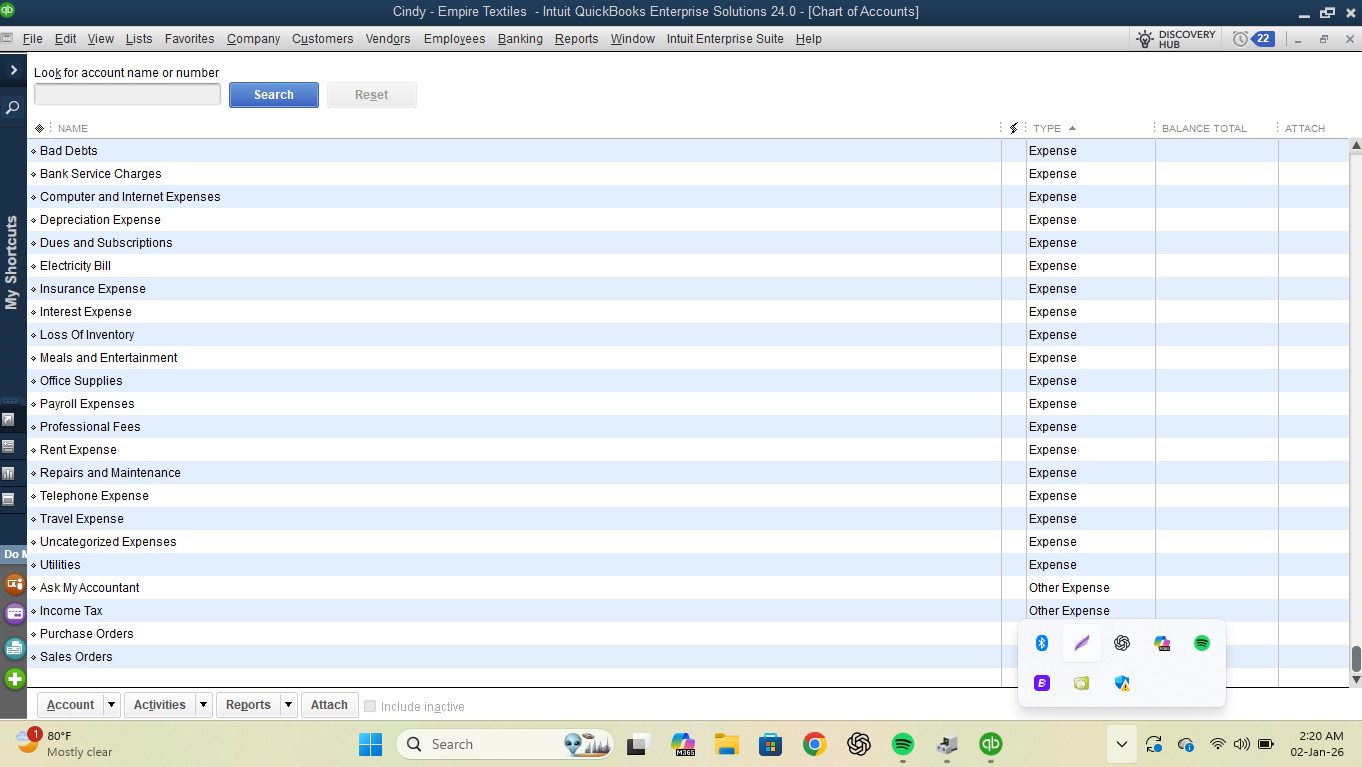1362x767 pixels.
Task: Open the Reports button dropdown arrow at bottom
Action: click(x=288, y=705)
